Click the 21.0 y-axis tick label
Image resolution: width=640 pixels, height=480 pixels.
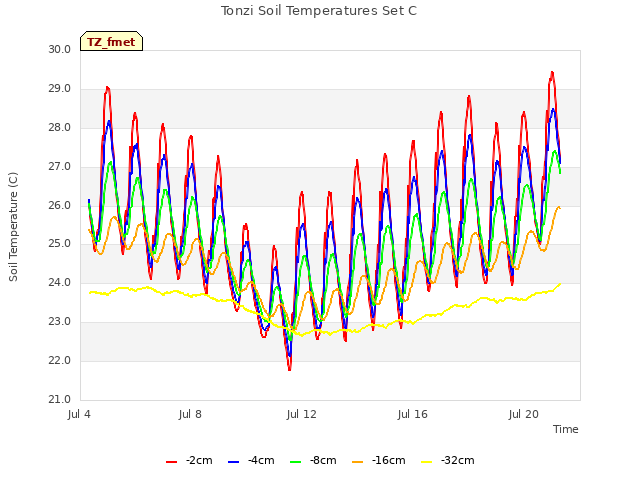tap(60, 399)
